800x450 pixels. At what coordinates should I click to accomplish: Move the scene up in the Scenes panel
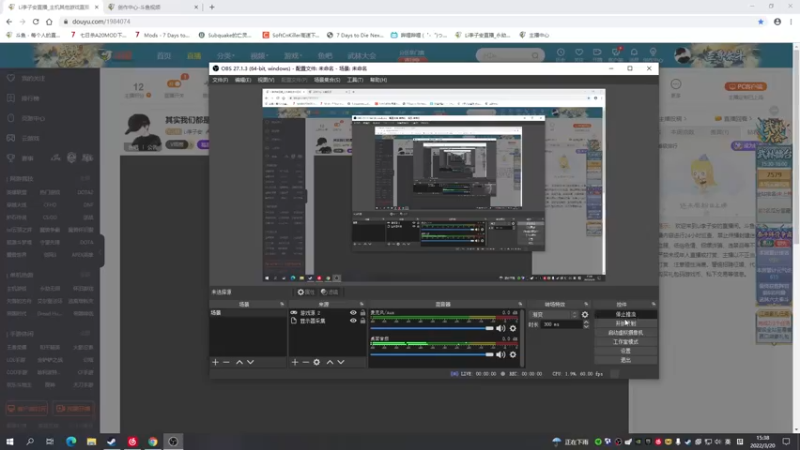239,362
